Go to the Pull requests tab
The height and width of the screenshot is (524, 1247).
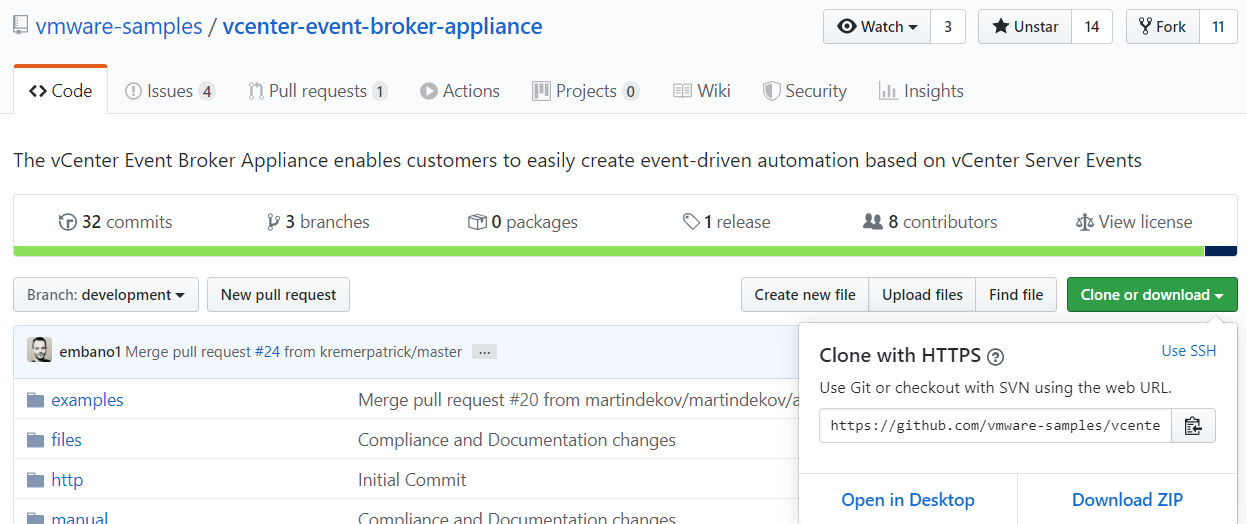pos(317,91)
